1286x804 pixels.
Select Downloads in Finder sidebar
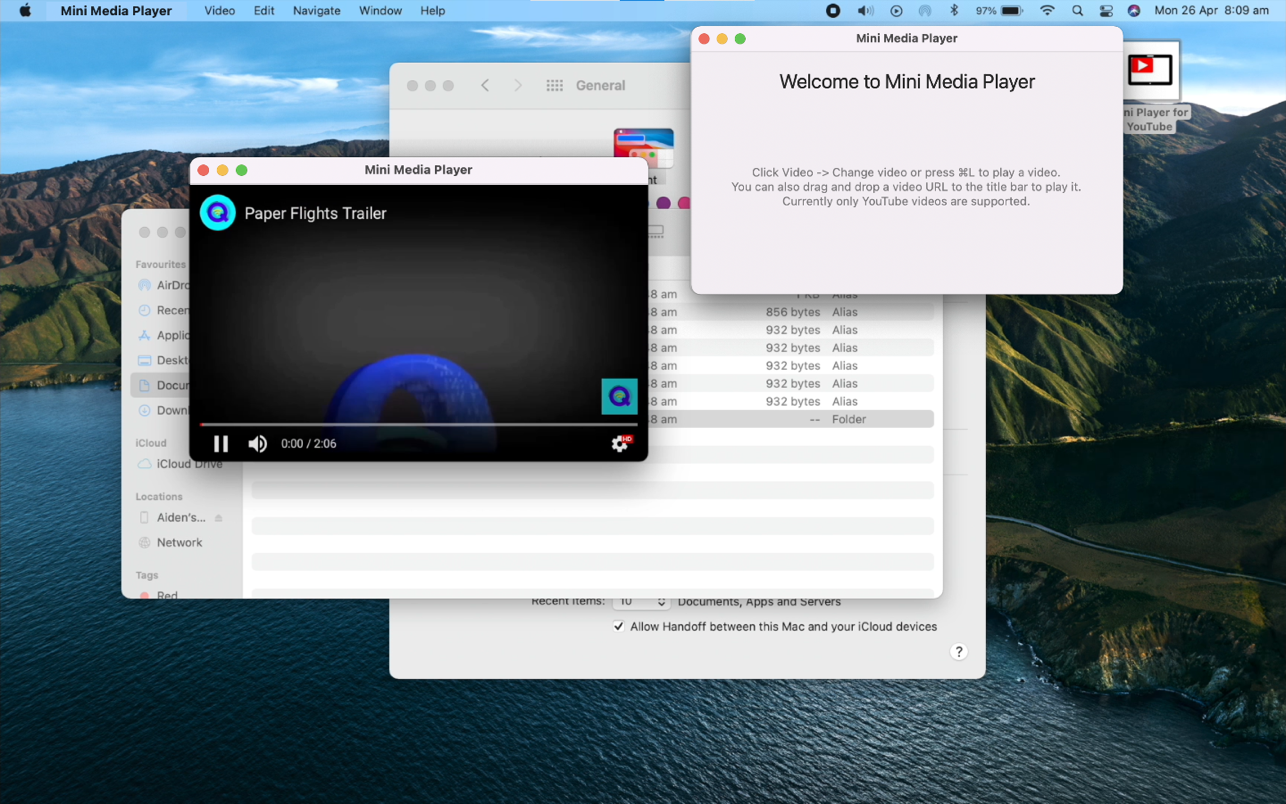pyautogui.click(x=163, y=410)
